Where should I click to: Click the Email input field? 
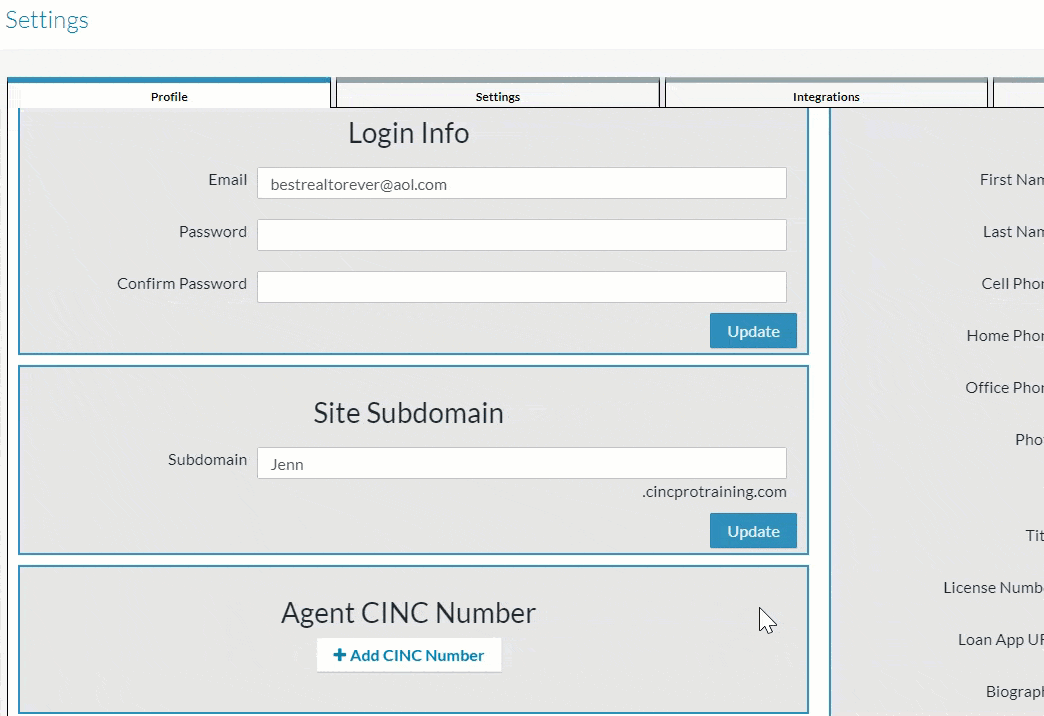(x=521, y=184)
